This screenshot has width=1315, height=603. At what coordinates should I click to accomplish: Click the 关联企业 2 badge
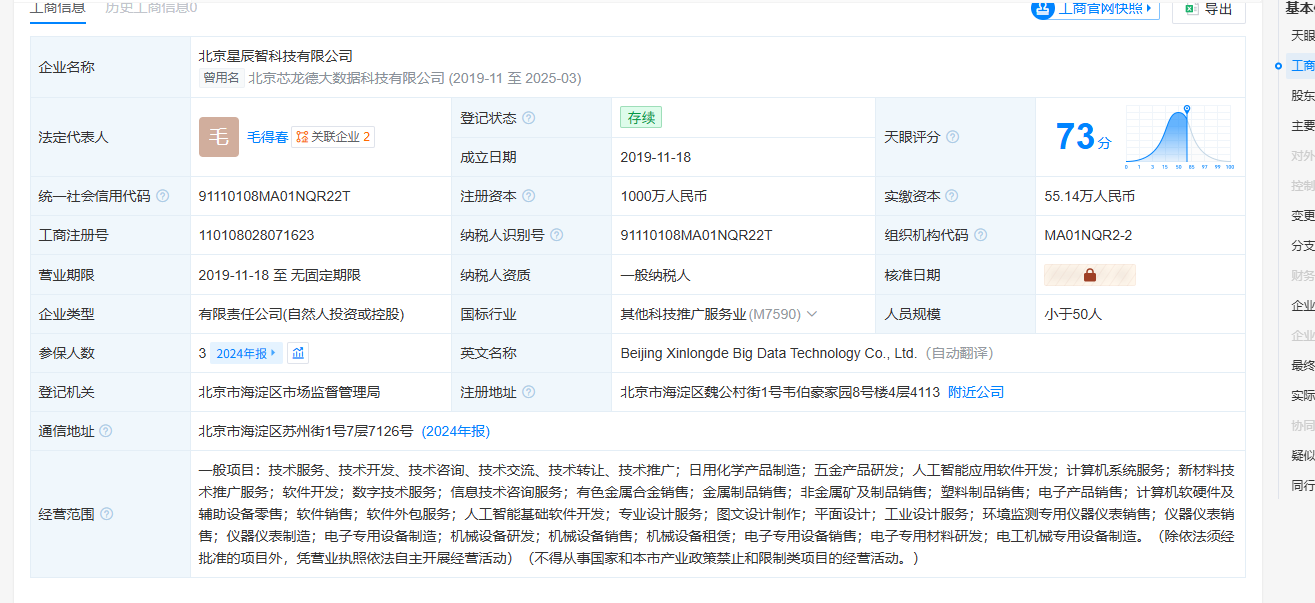[333, 137]
